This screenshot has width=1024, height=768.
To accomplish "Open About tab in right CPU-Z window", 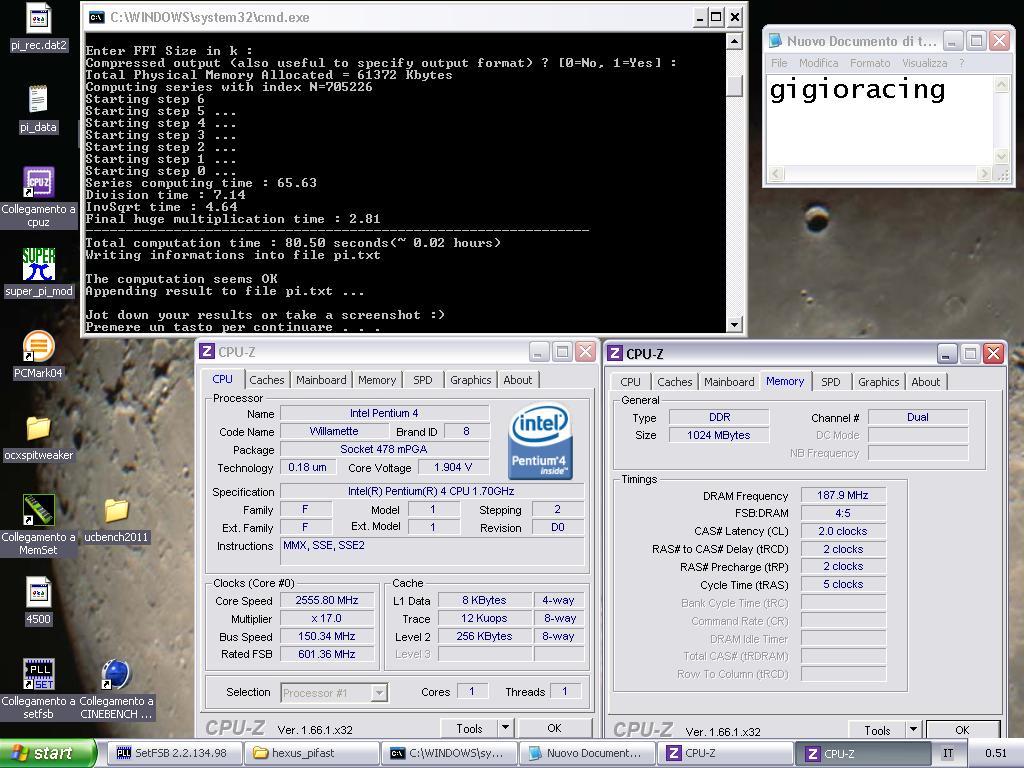I will [925, 382].
